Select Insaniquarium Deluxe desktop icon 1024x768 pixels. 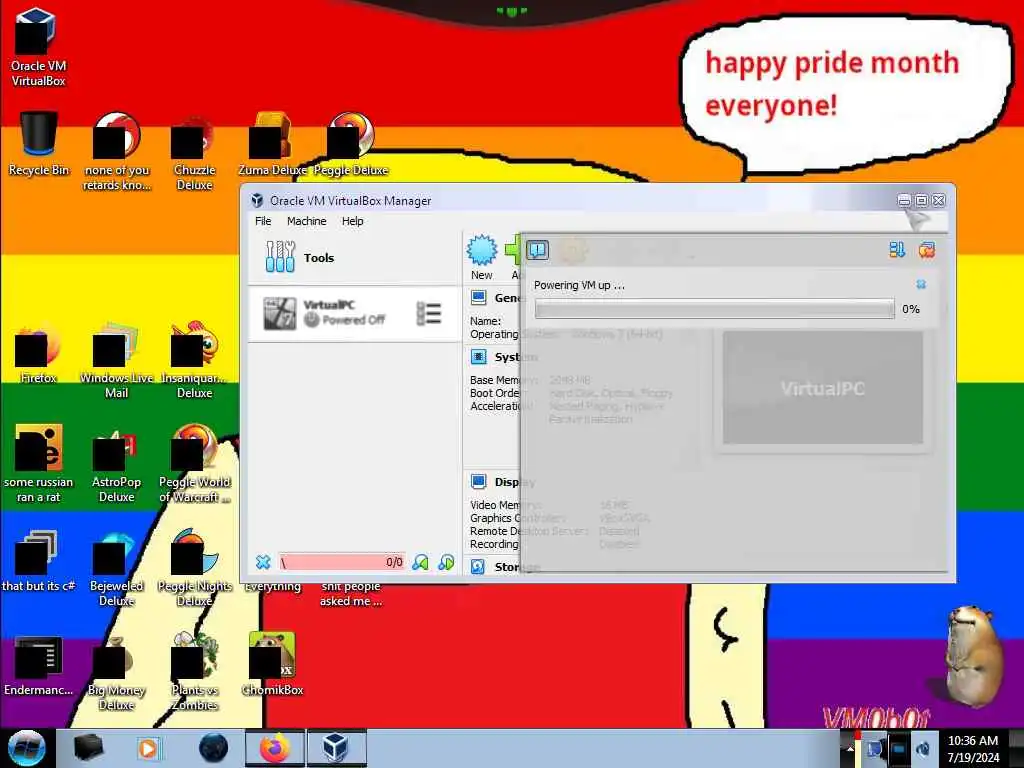pos(194,360)
